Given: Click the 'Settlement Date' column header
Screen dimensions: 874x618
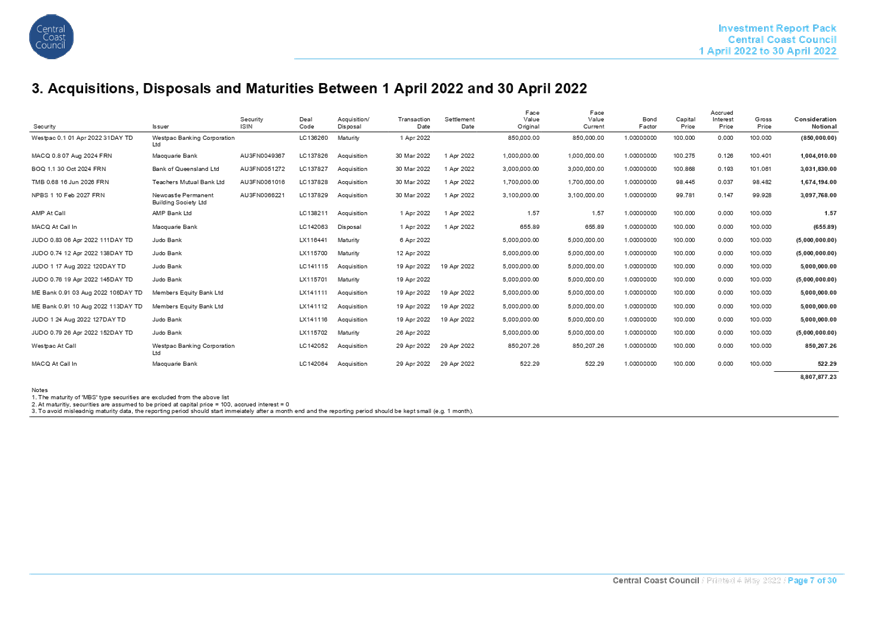Looking at the screenshot, I should point(459,123).
